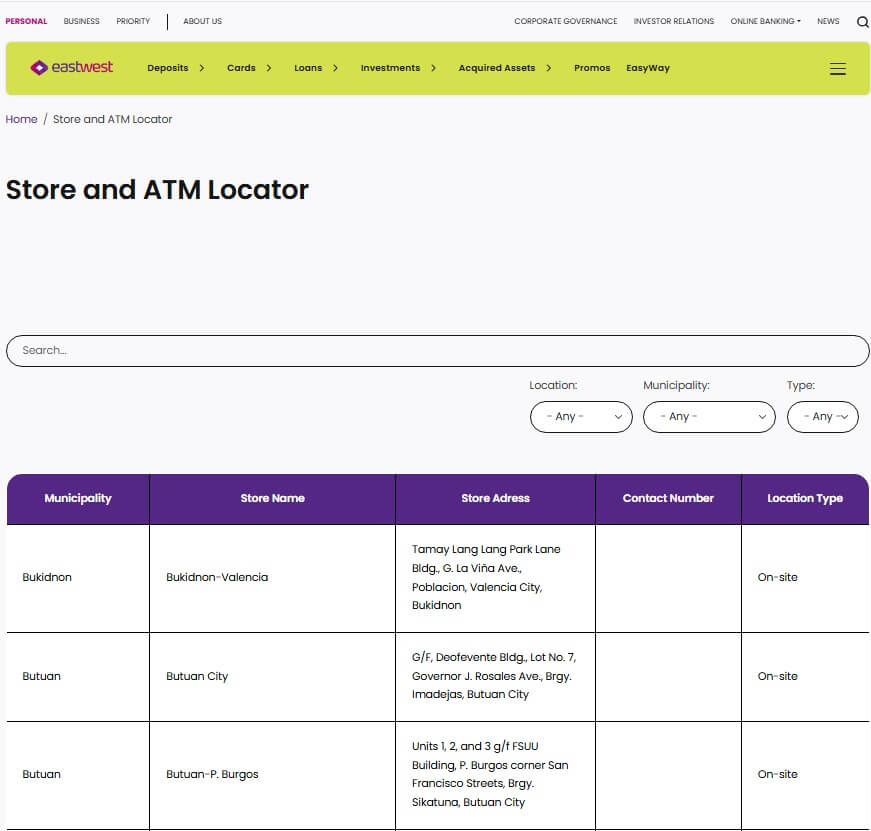The image size is (871, 831).
Task: Expand the Cards chevron arrow
Action: coord(268,68)
